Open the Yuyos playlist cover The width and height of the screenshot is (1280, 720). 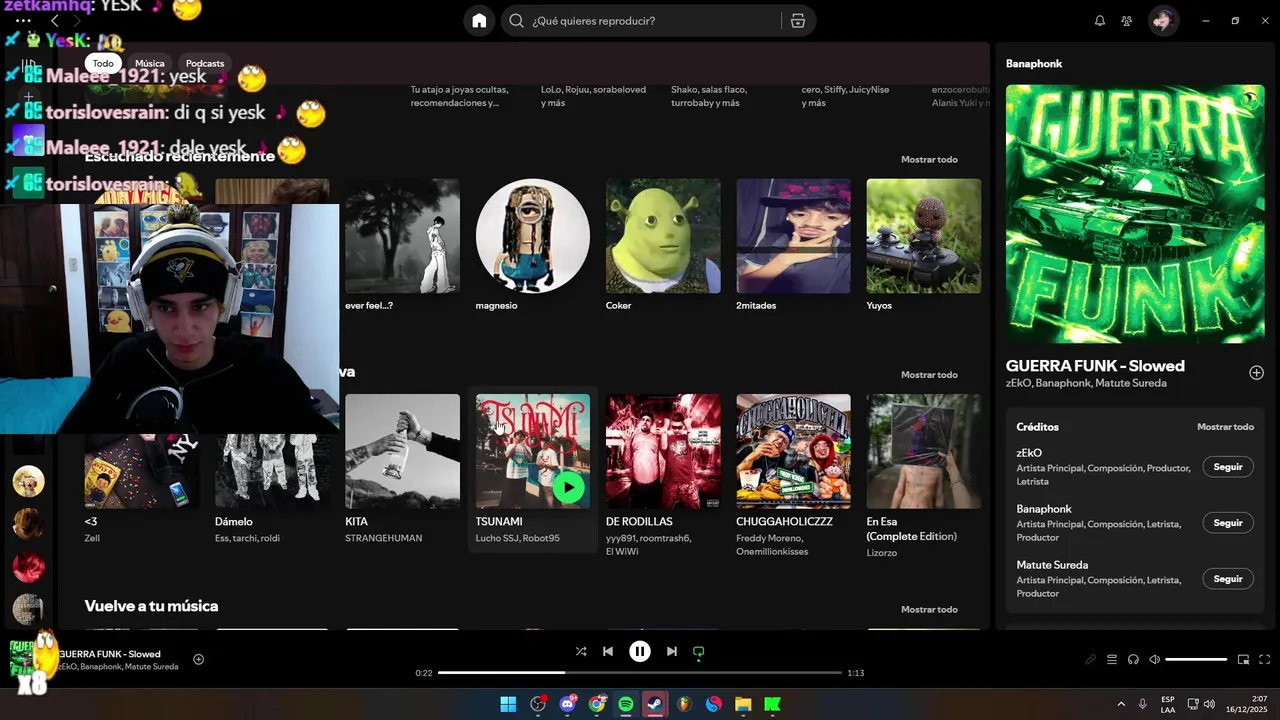[x=924, y=236]
